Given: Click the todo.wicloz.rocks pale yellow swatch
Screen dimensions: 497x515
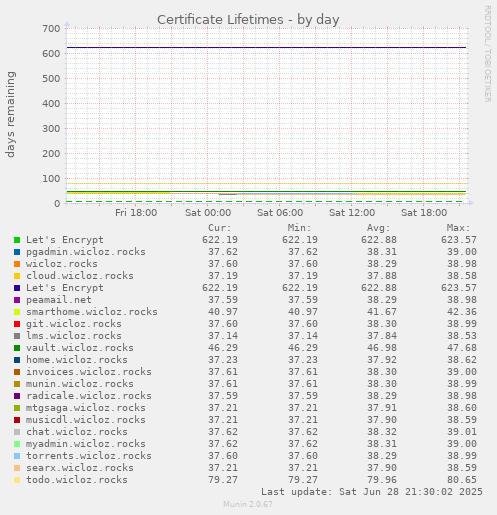Looking at the screenshot, I should tap(17, 480).
